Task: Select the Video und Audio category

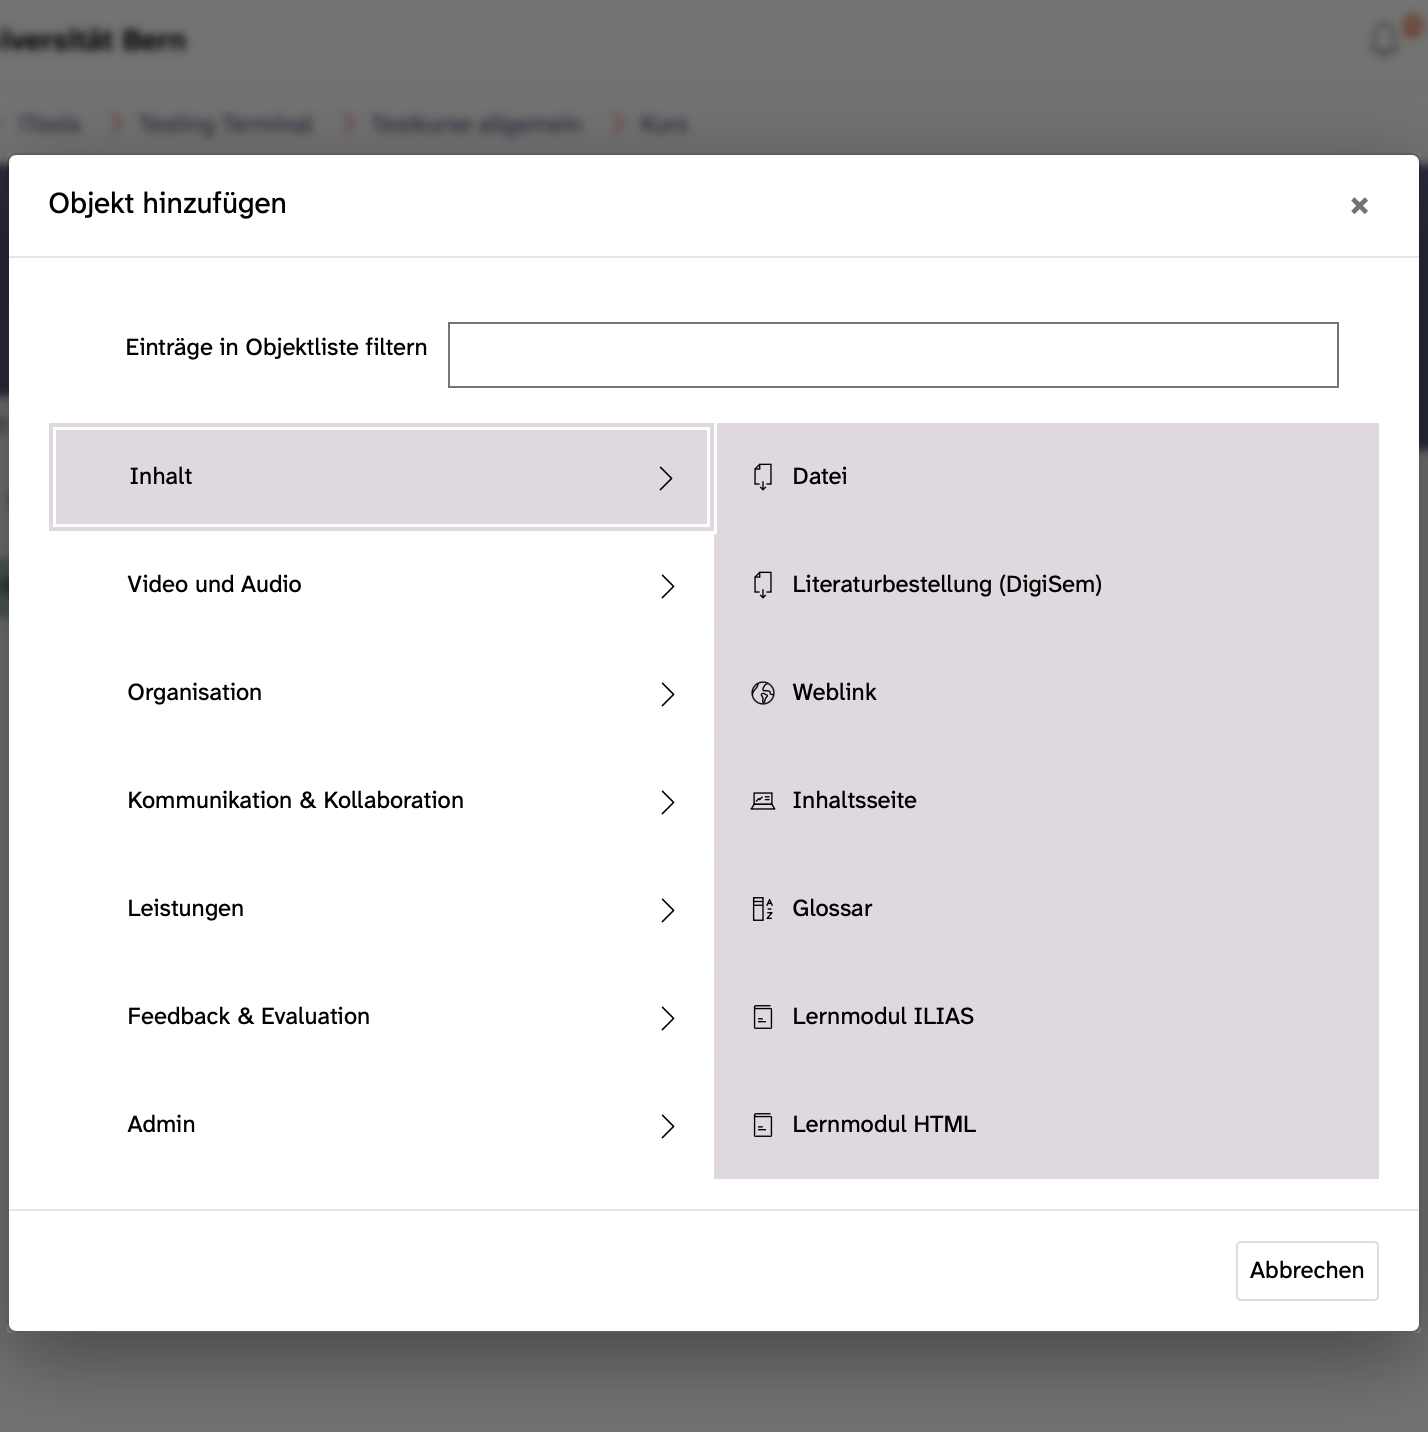Action: coord(381,585)
